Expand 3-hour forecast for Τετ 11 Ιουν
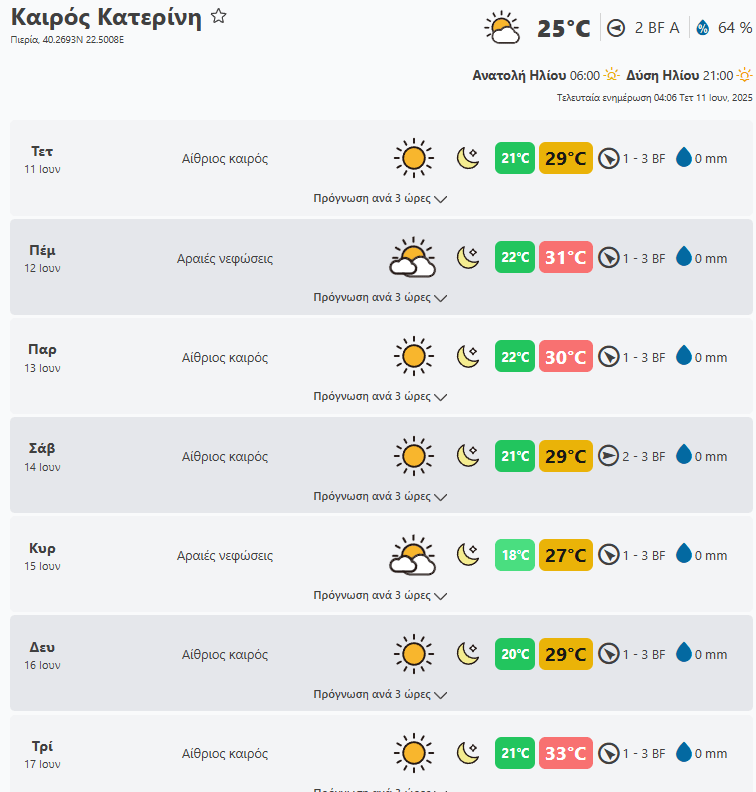 pyautogui.click(x=380, y=198)
